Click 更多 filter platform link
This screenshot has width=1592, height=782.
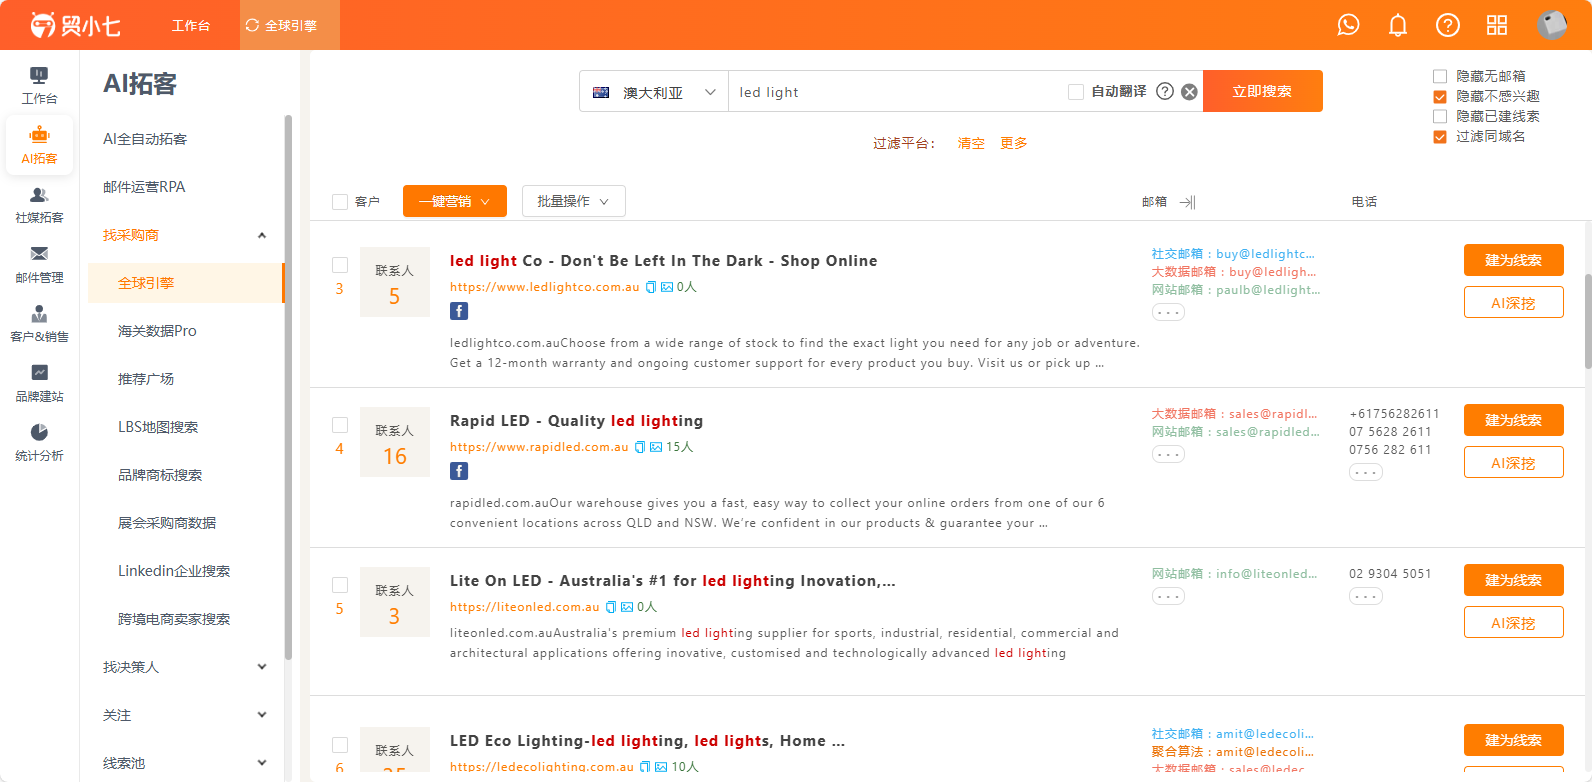pos(1014,143)
